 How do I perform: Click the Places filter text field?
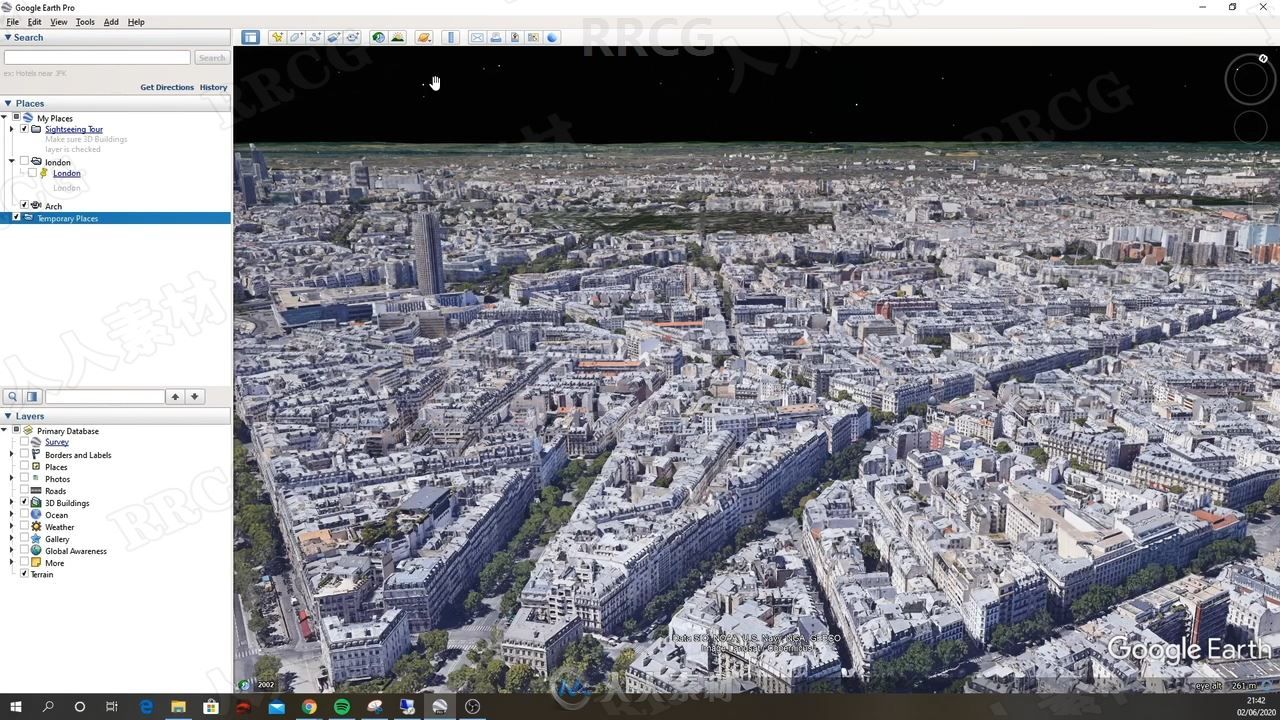point(105,397)
